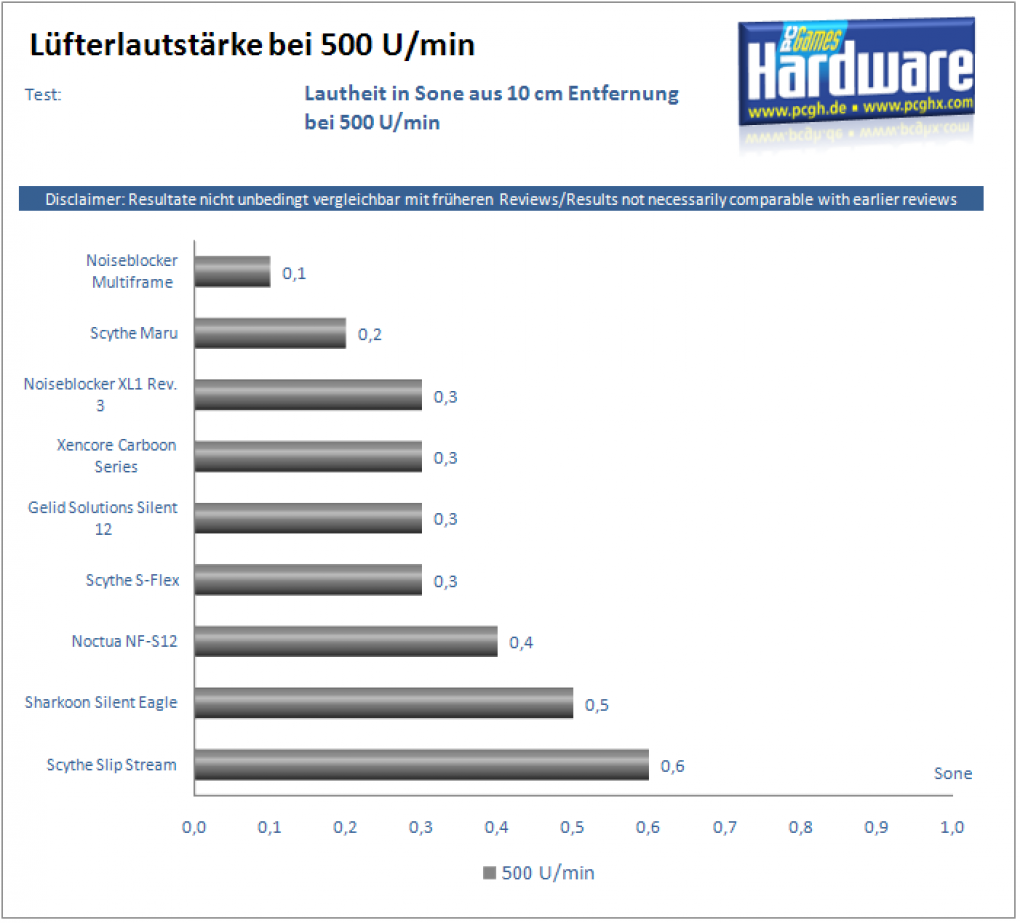This screenshot has height=923, width=1020.
Task: Click the Noiseblocker Multiframe bar
Action: point(233,272)
